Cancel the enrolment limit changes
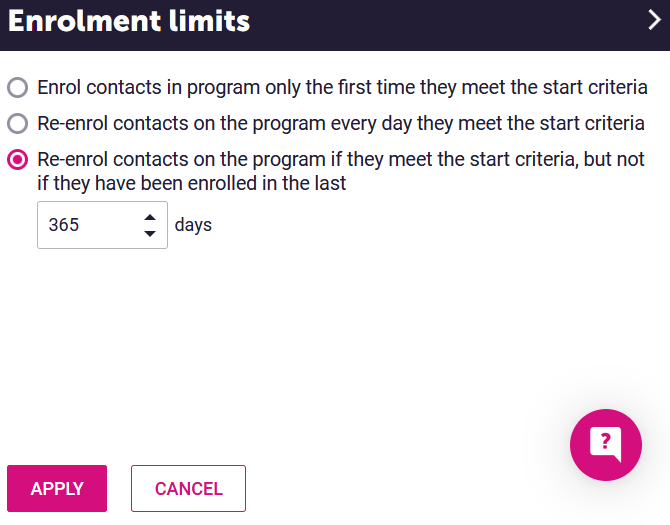 [188, 488]
